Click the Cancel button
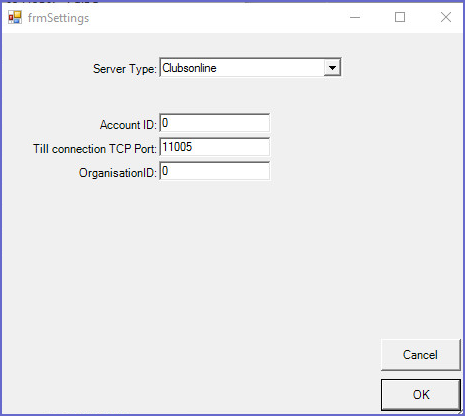This screenshot has height=416, width=465. [420, 355]
